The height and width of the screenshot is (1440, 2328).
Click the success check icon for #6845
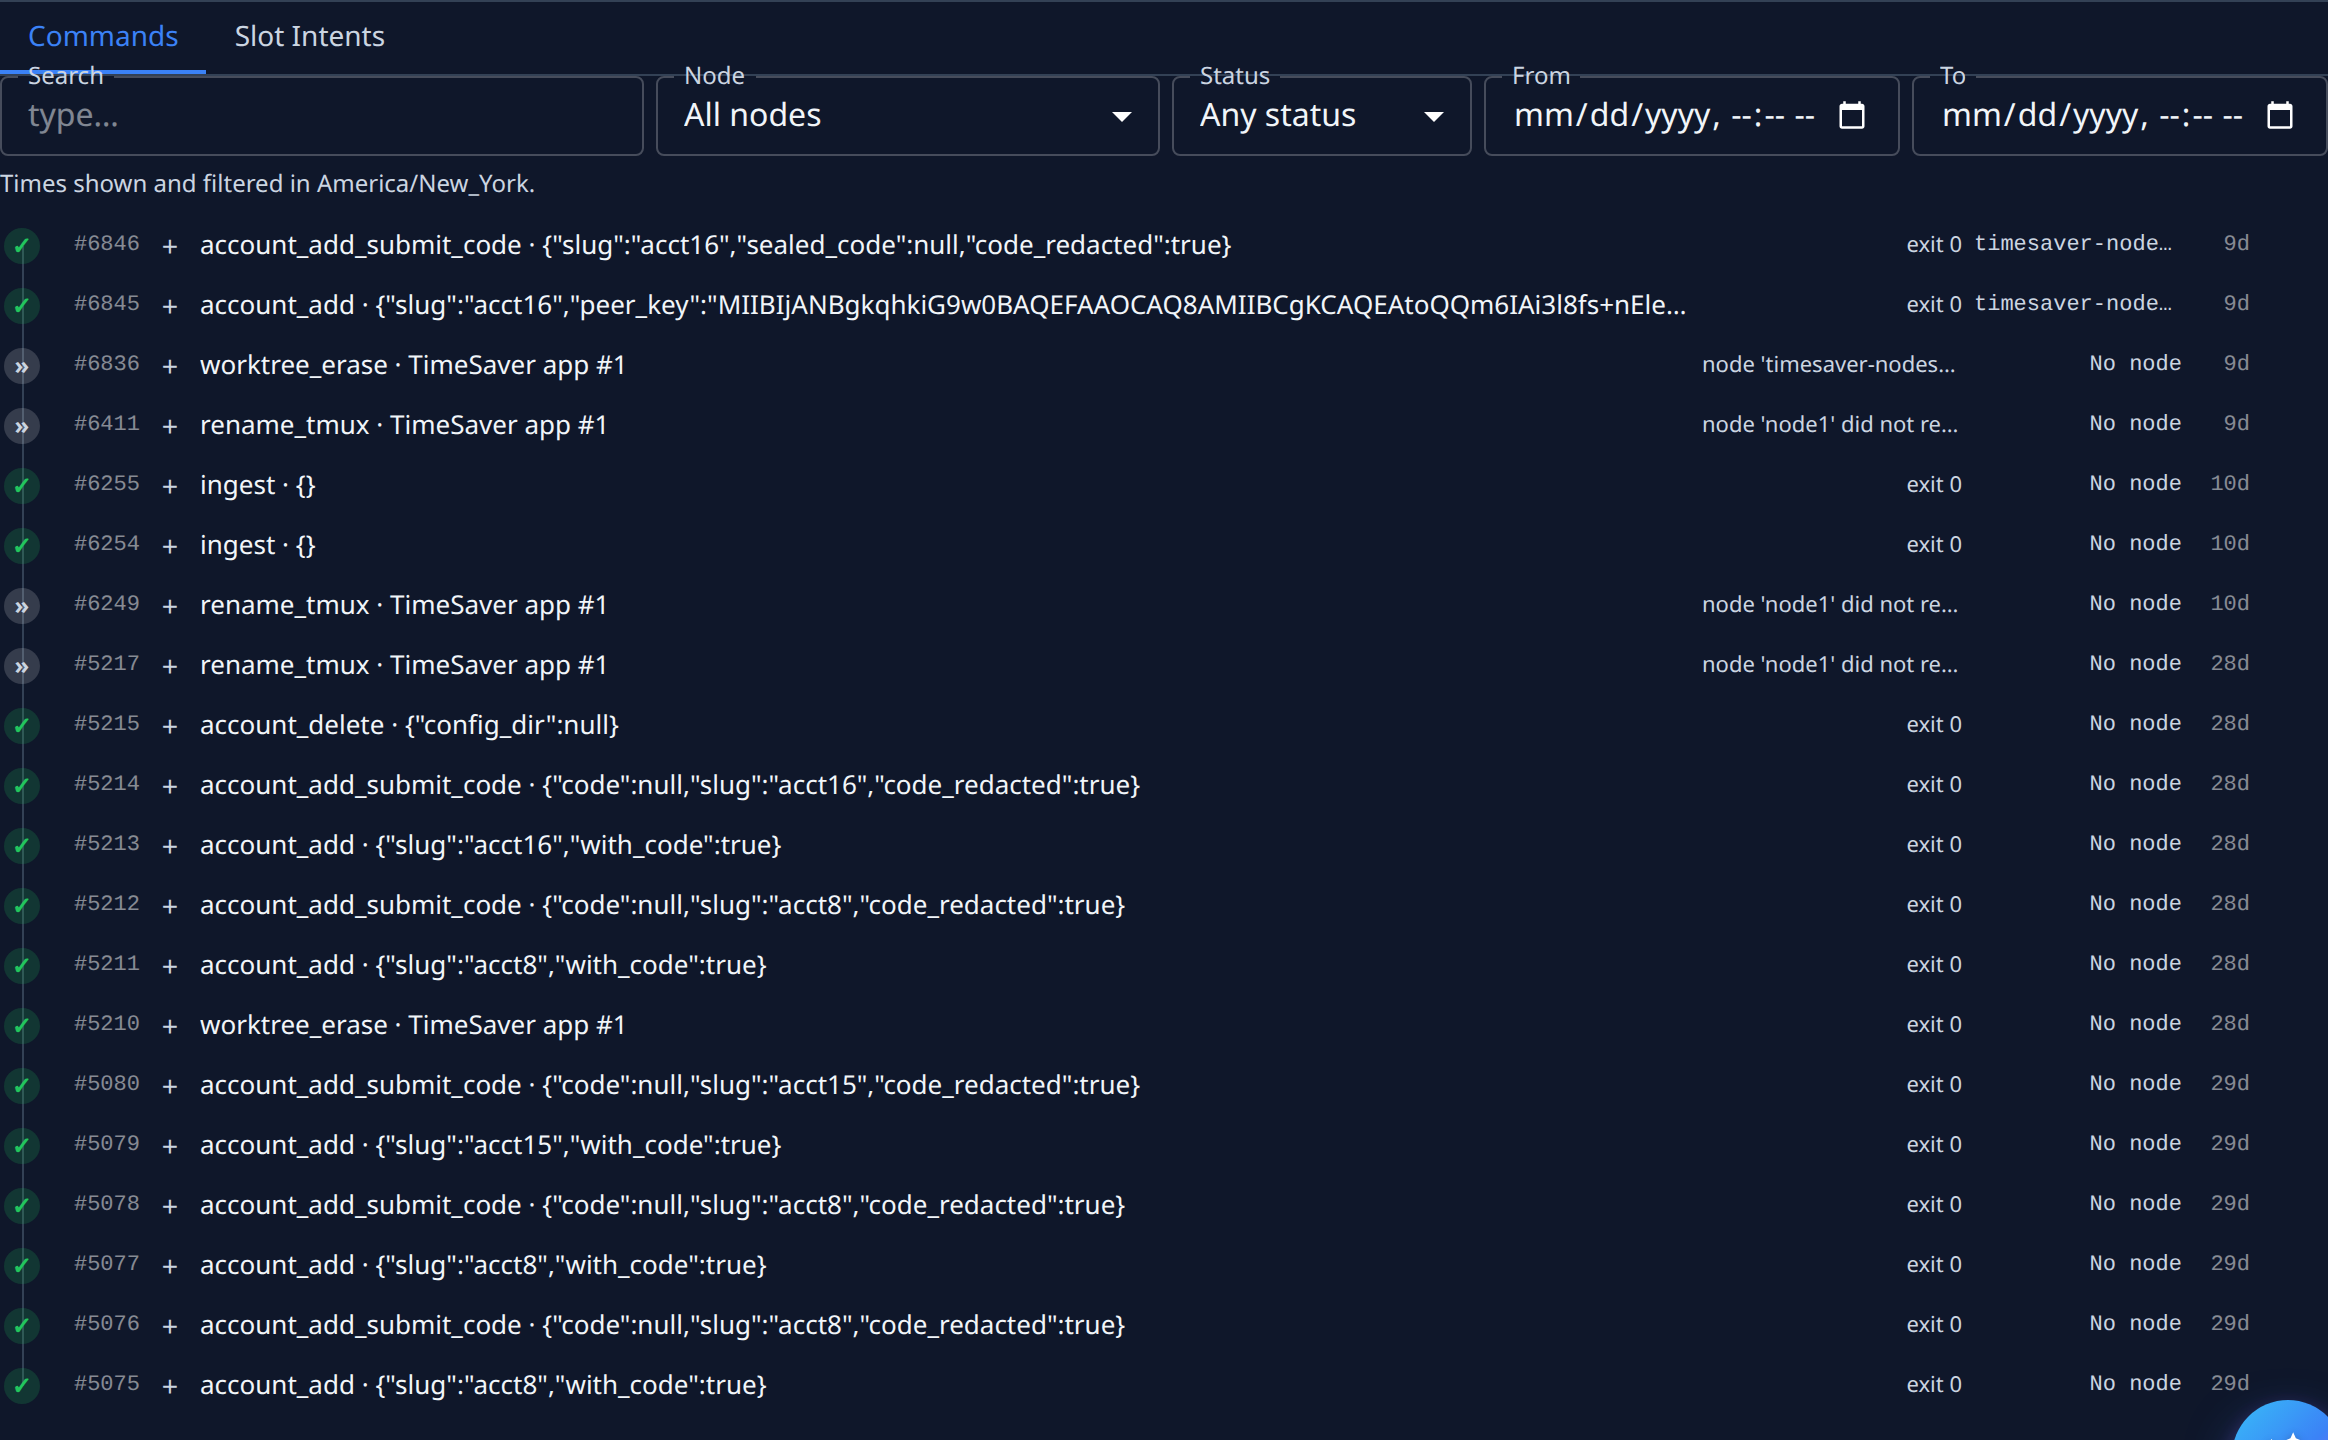pos(21,306)
